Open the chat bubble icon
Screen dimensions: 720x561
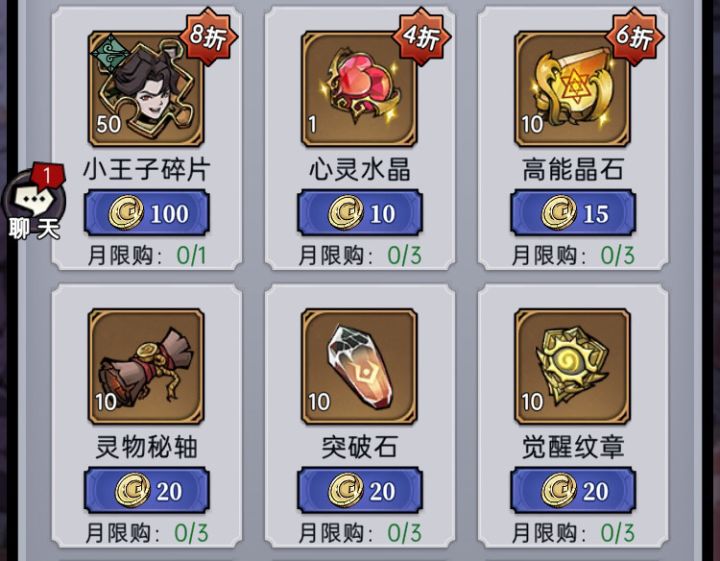pyautogui.click(x=34, y=201)
